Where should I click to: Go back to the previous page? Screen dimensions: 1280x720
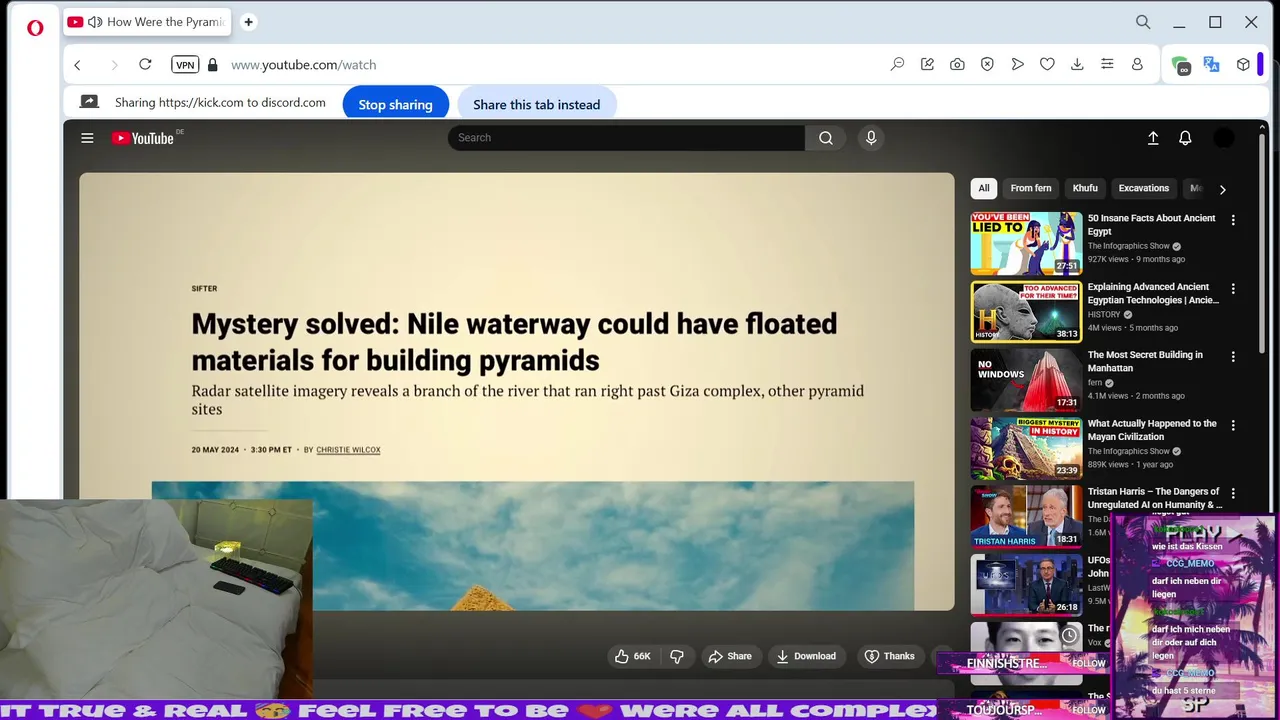(x=77, y=65)
